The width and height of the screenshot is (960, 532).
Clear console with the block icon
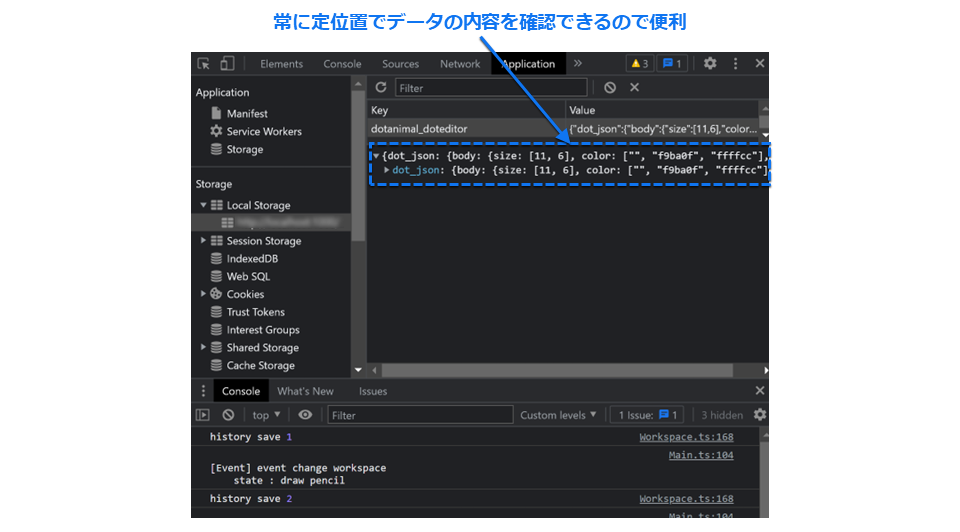(228, 415)
